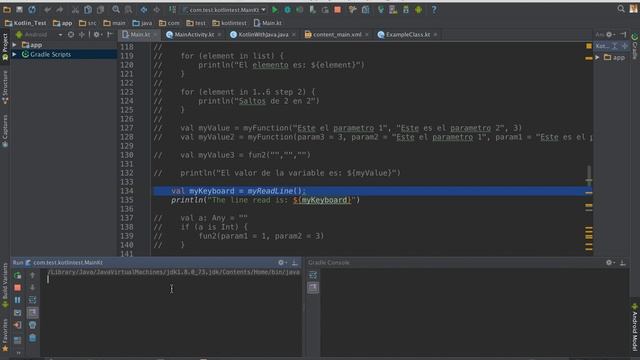640x360 pixels.
Task: Open Run panel settings gear dropdown
Action: tap(282, 263)
